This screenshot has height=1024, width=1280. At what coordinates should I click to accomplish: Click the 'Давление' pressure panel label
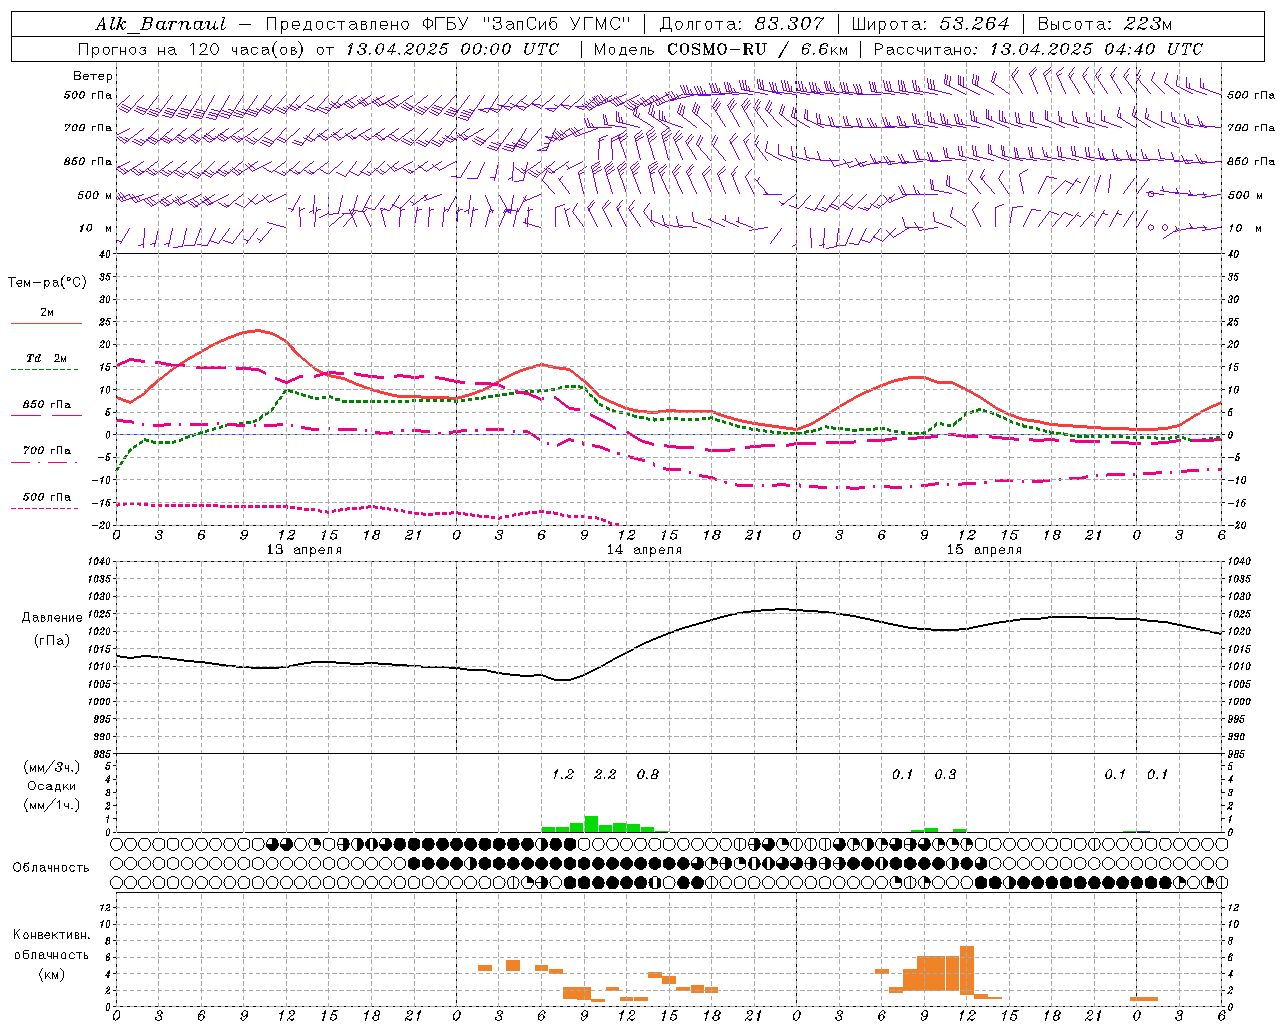52,618
